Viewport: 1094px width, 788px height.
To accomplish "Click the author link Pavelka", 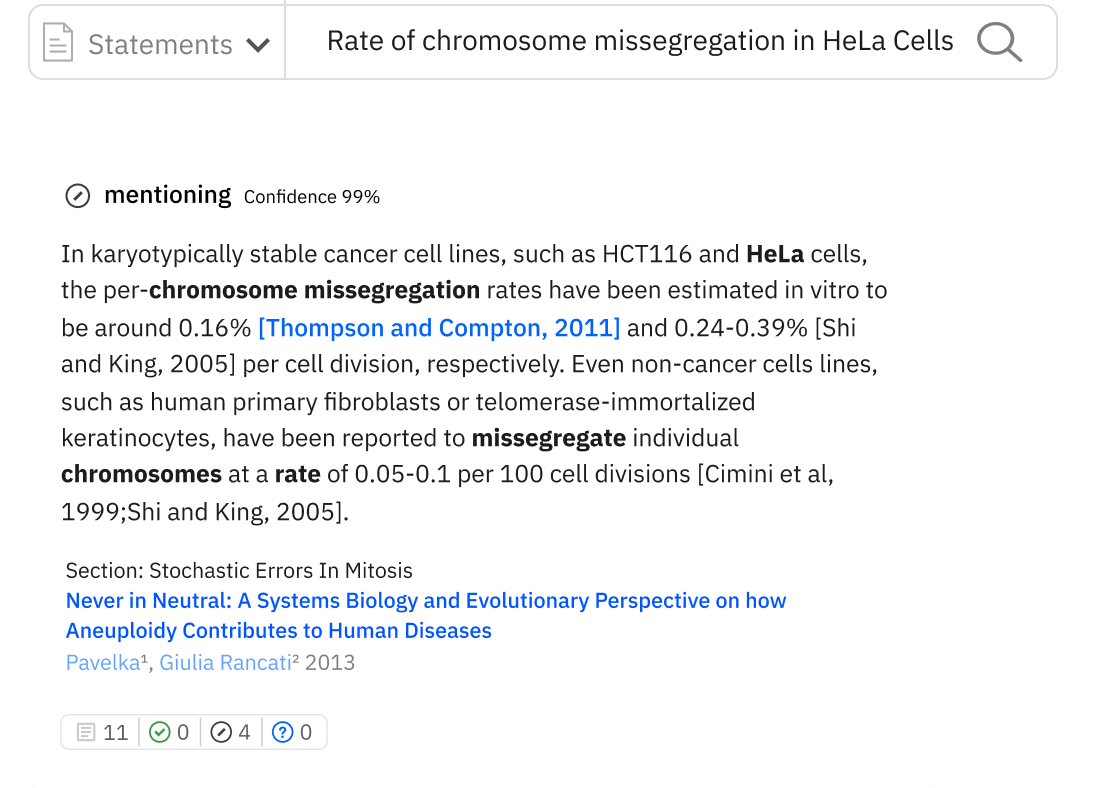I will tap(97, 662).
